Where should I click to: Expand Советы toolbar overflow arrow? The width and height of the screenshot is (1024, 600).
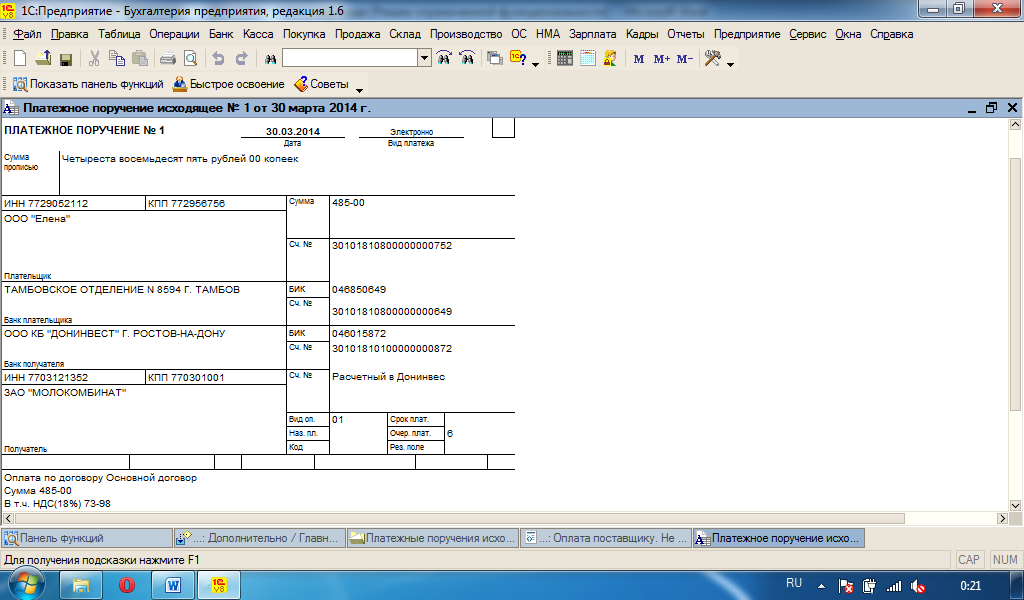(359, 89)
